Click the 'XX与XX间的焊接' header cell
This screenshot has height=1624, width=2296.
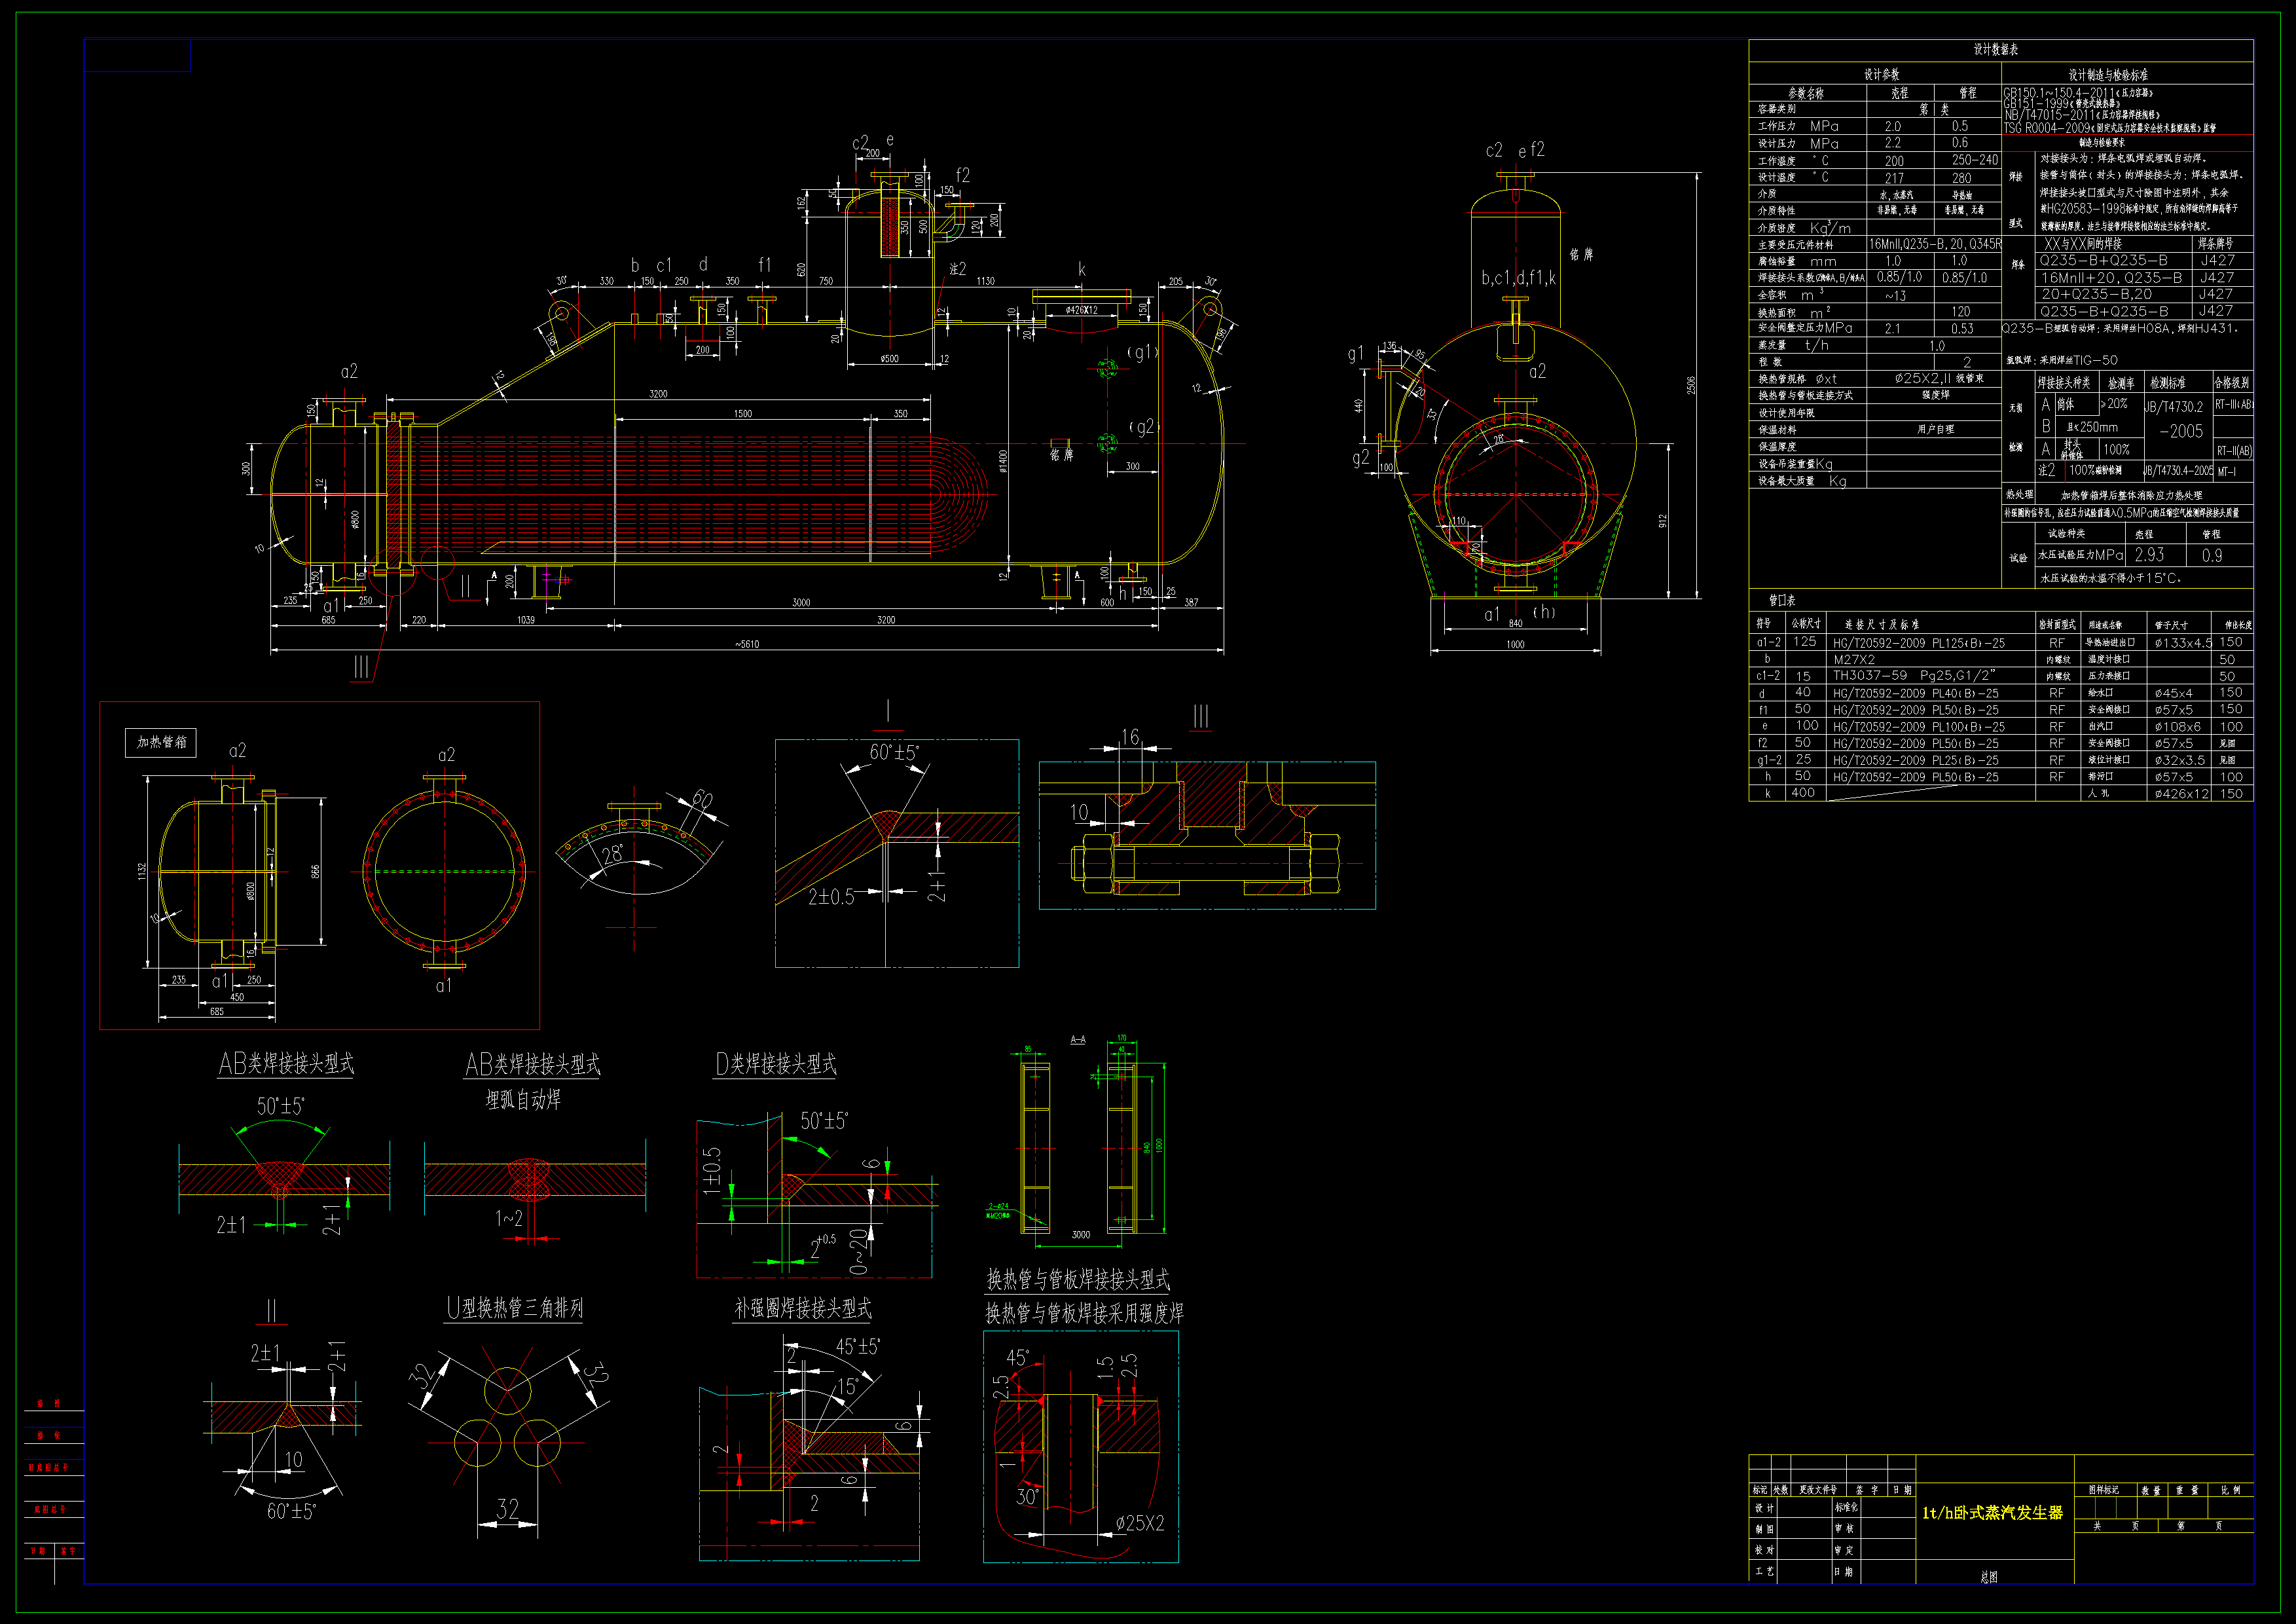2083,243
